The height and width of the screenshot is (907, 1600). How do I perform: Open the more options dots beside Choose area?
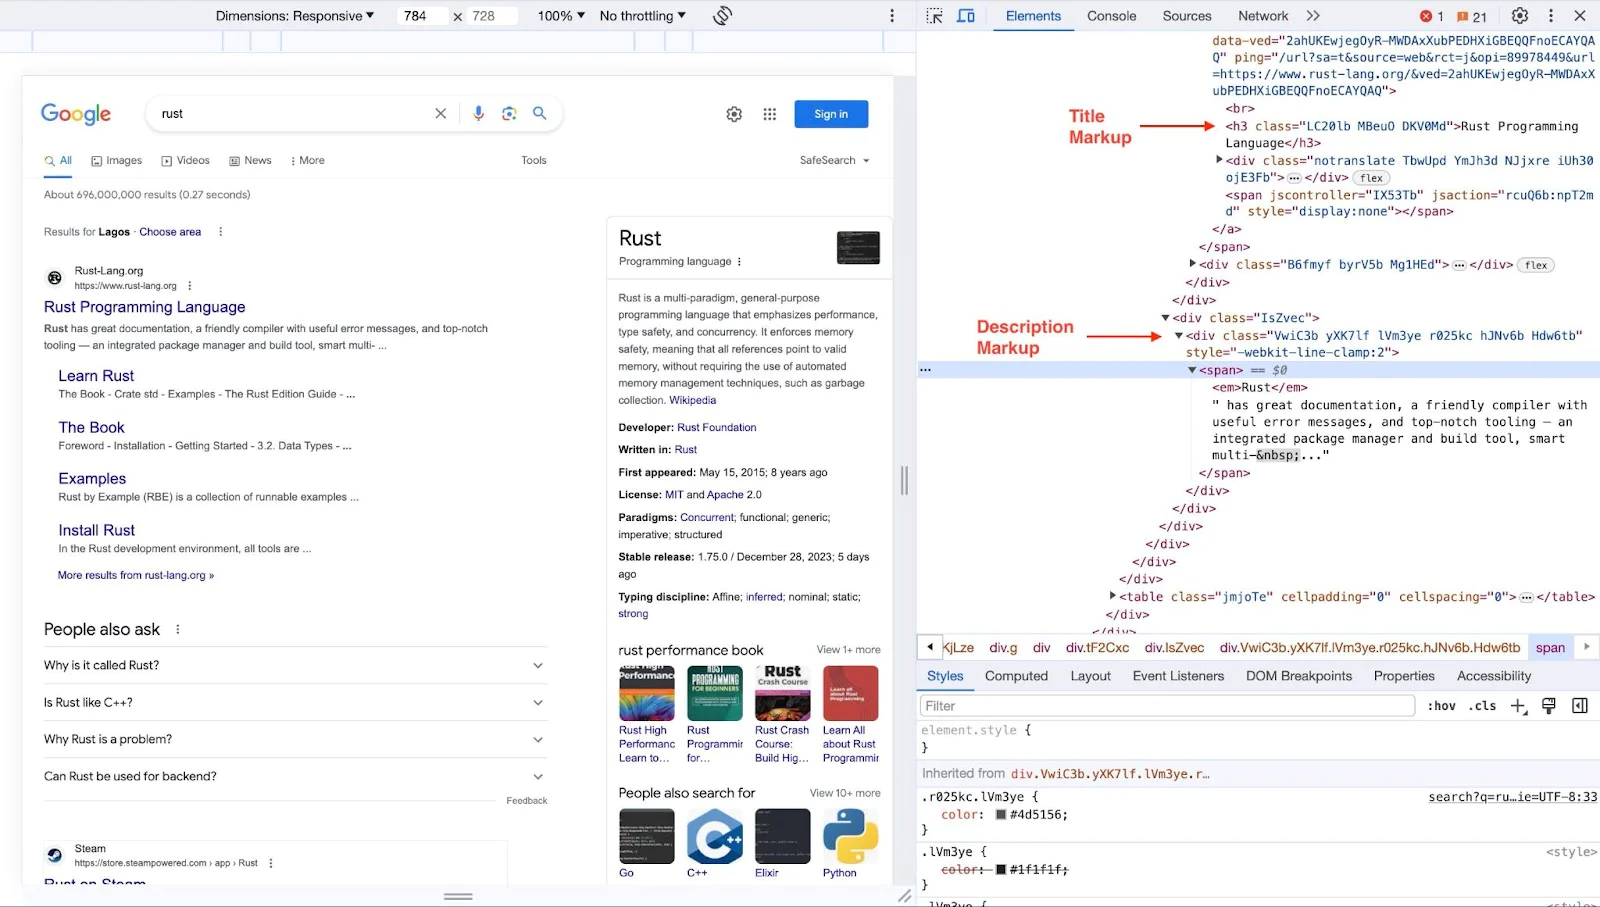pos(220,232)
